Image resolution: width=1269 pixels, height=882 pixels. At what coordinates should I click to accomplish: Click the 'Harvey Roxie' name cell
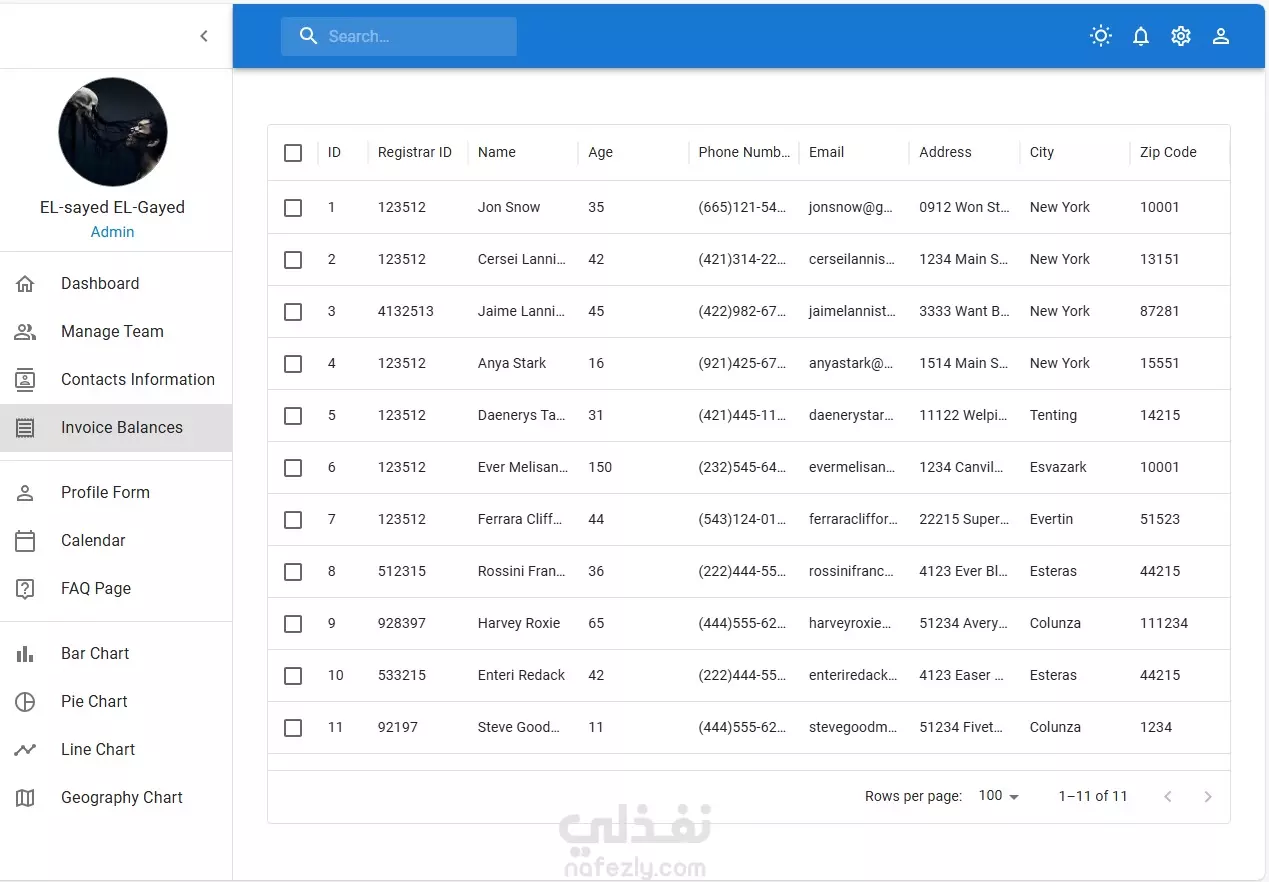tap(519, 624)
